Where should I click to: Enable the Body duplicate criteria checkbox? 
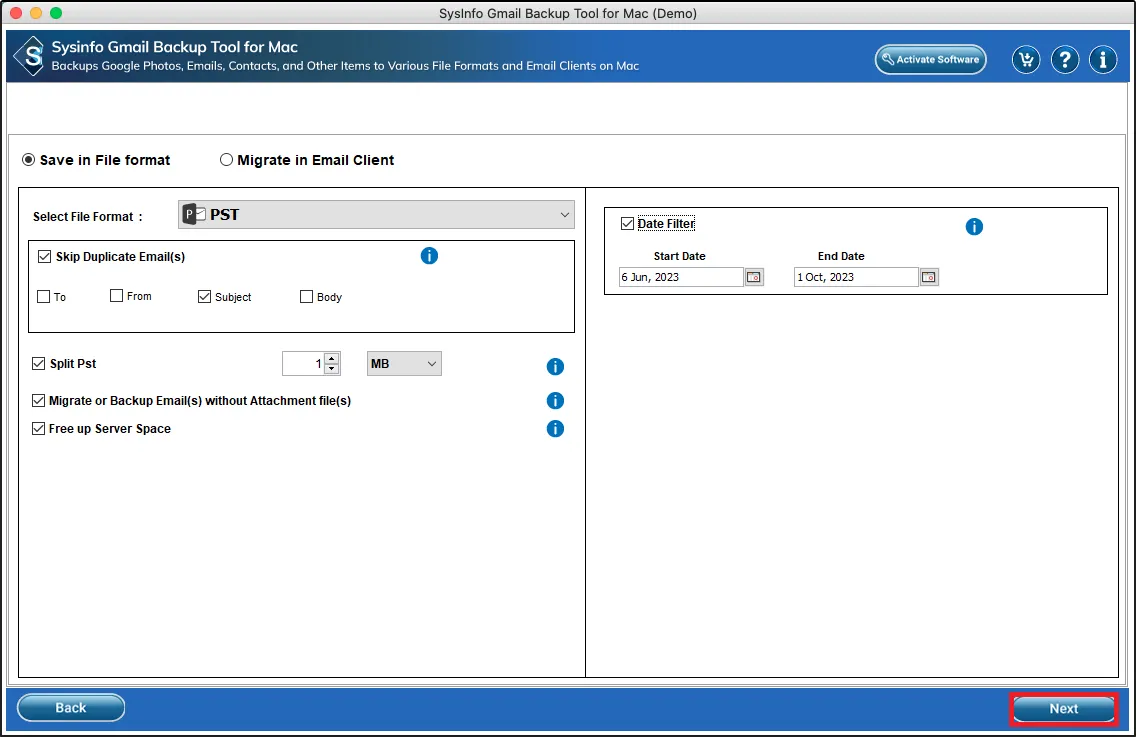point(307,297)
